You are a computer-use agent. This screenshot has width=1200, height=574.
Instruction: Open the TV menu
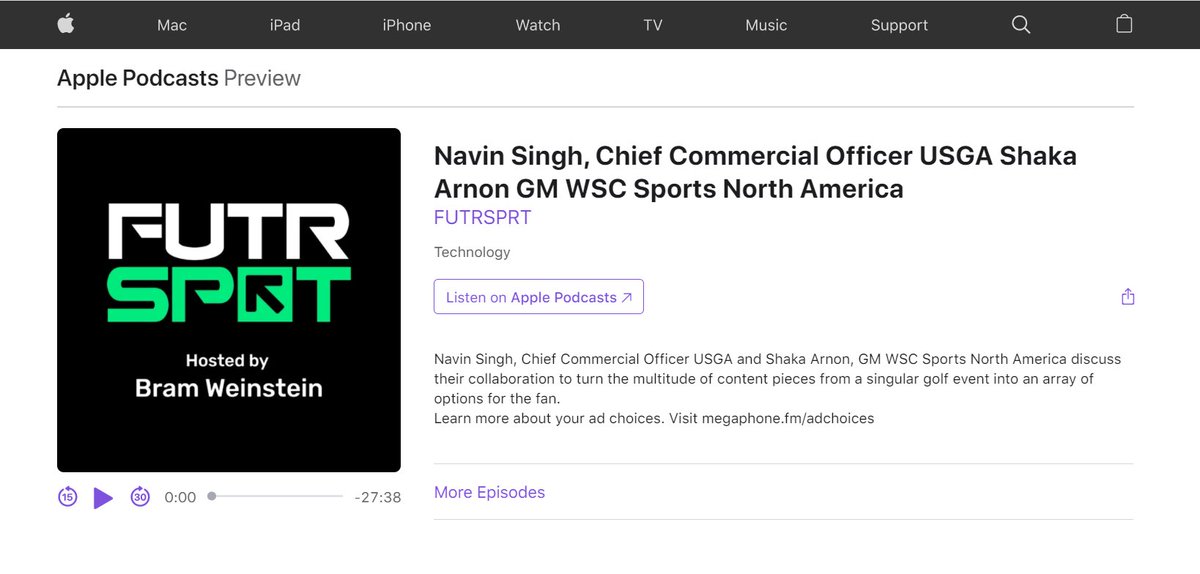pos(653,25)
